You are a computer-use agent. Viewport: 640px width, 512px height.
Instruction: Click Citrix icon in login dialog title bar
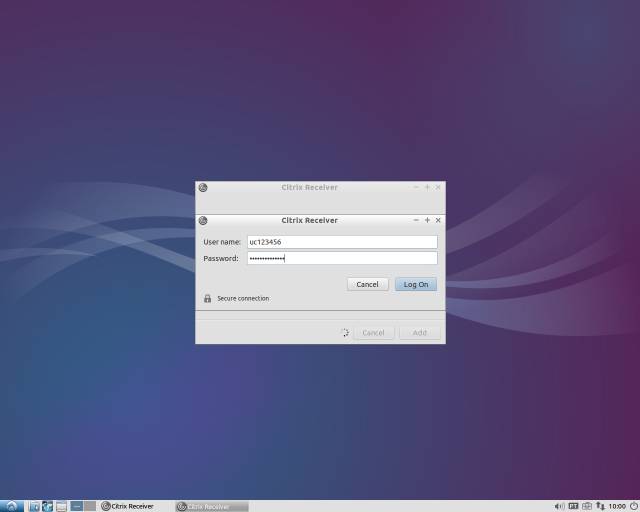click(x=203, y=220)
